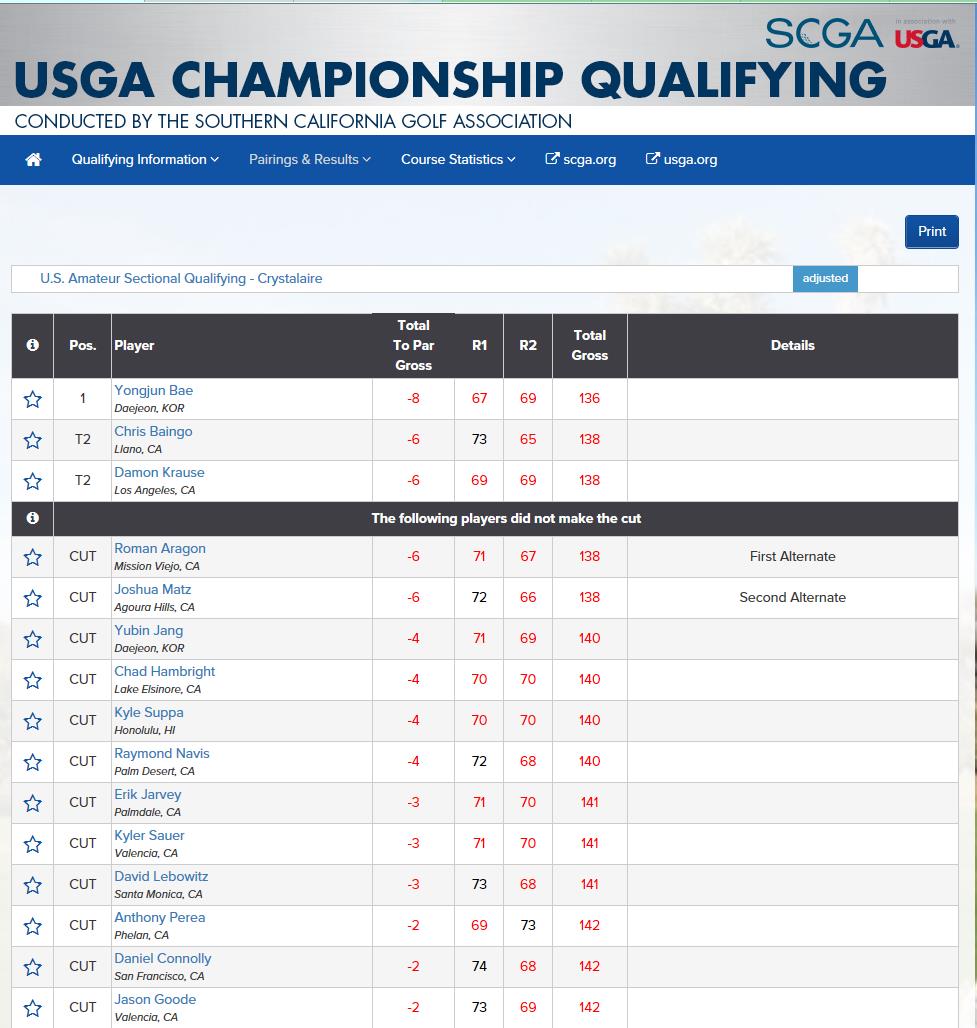The image size is (977, 1028).
Task: Star Damon Krause row
Action: [x=33, y=481]
